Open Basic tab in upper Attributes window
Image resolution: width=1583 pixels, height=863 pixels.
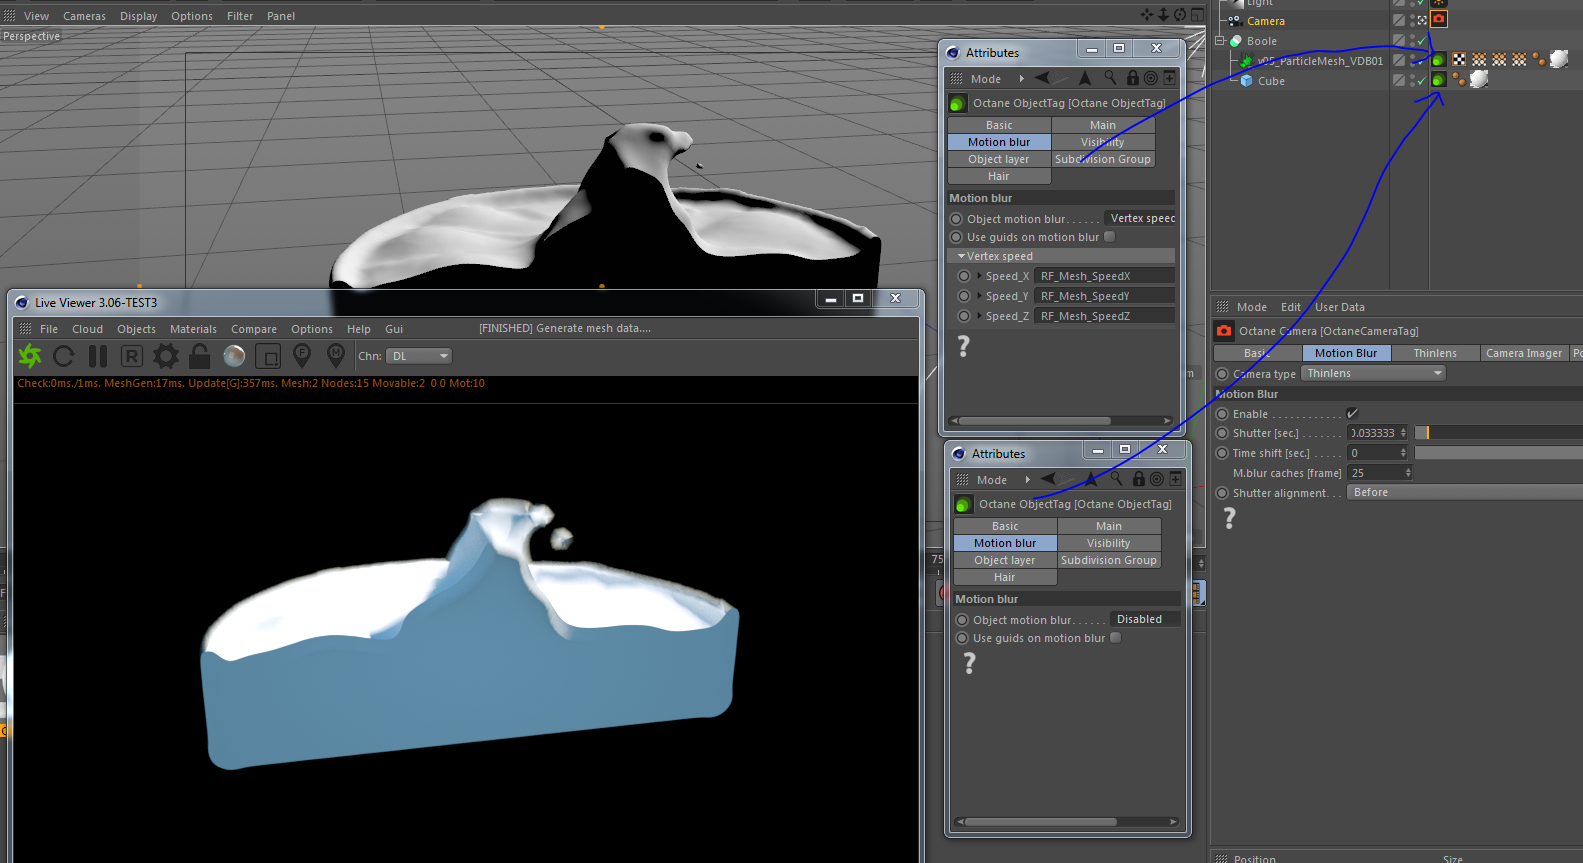[x=999, y=125]
